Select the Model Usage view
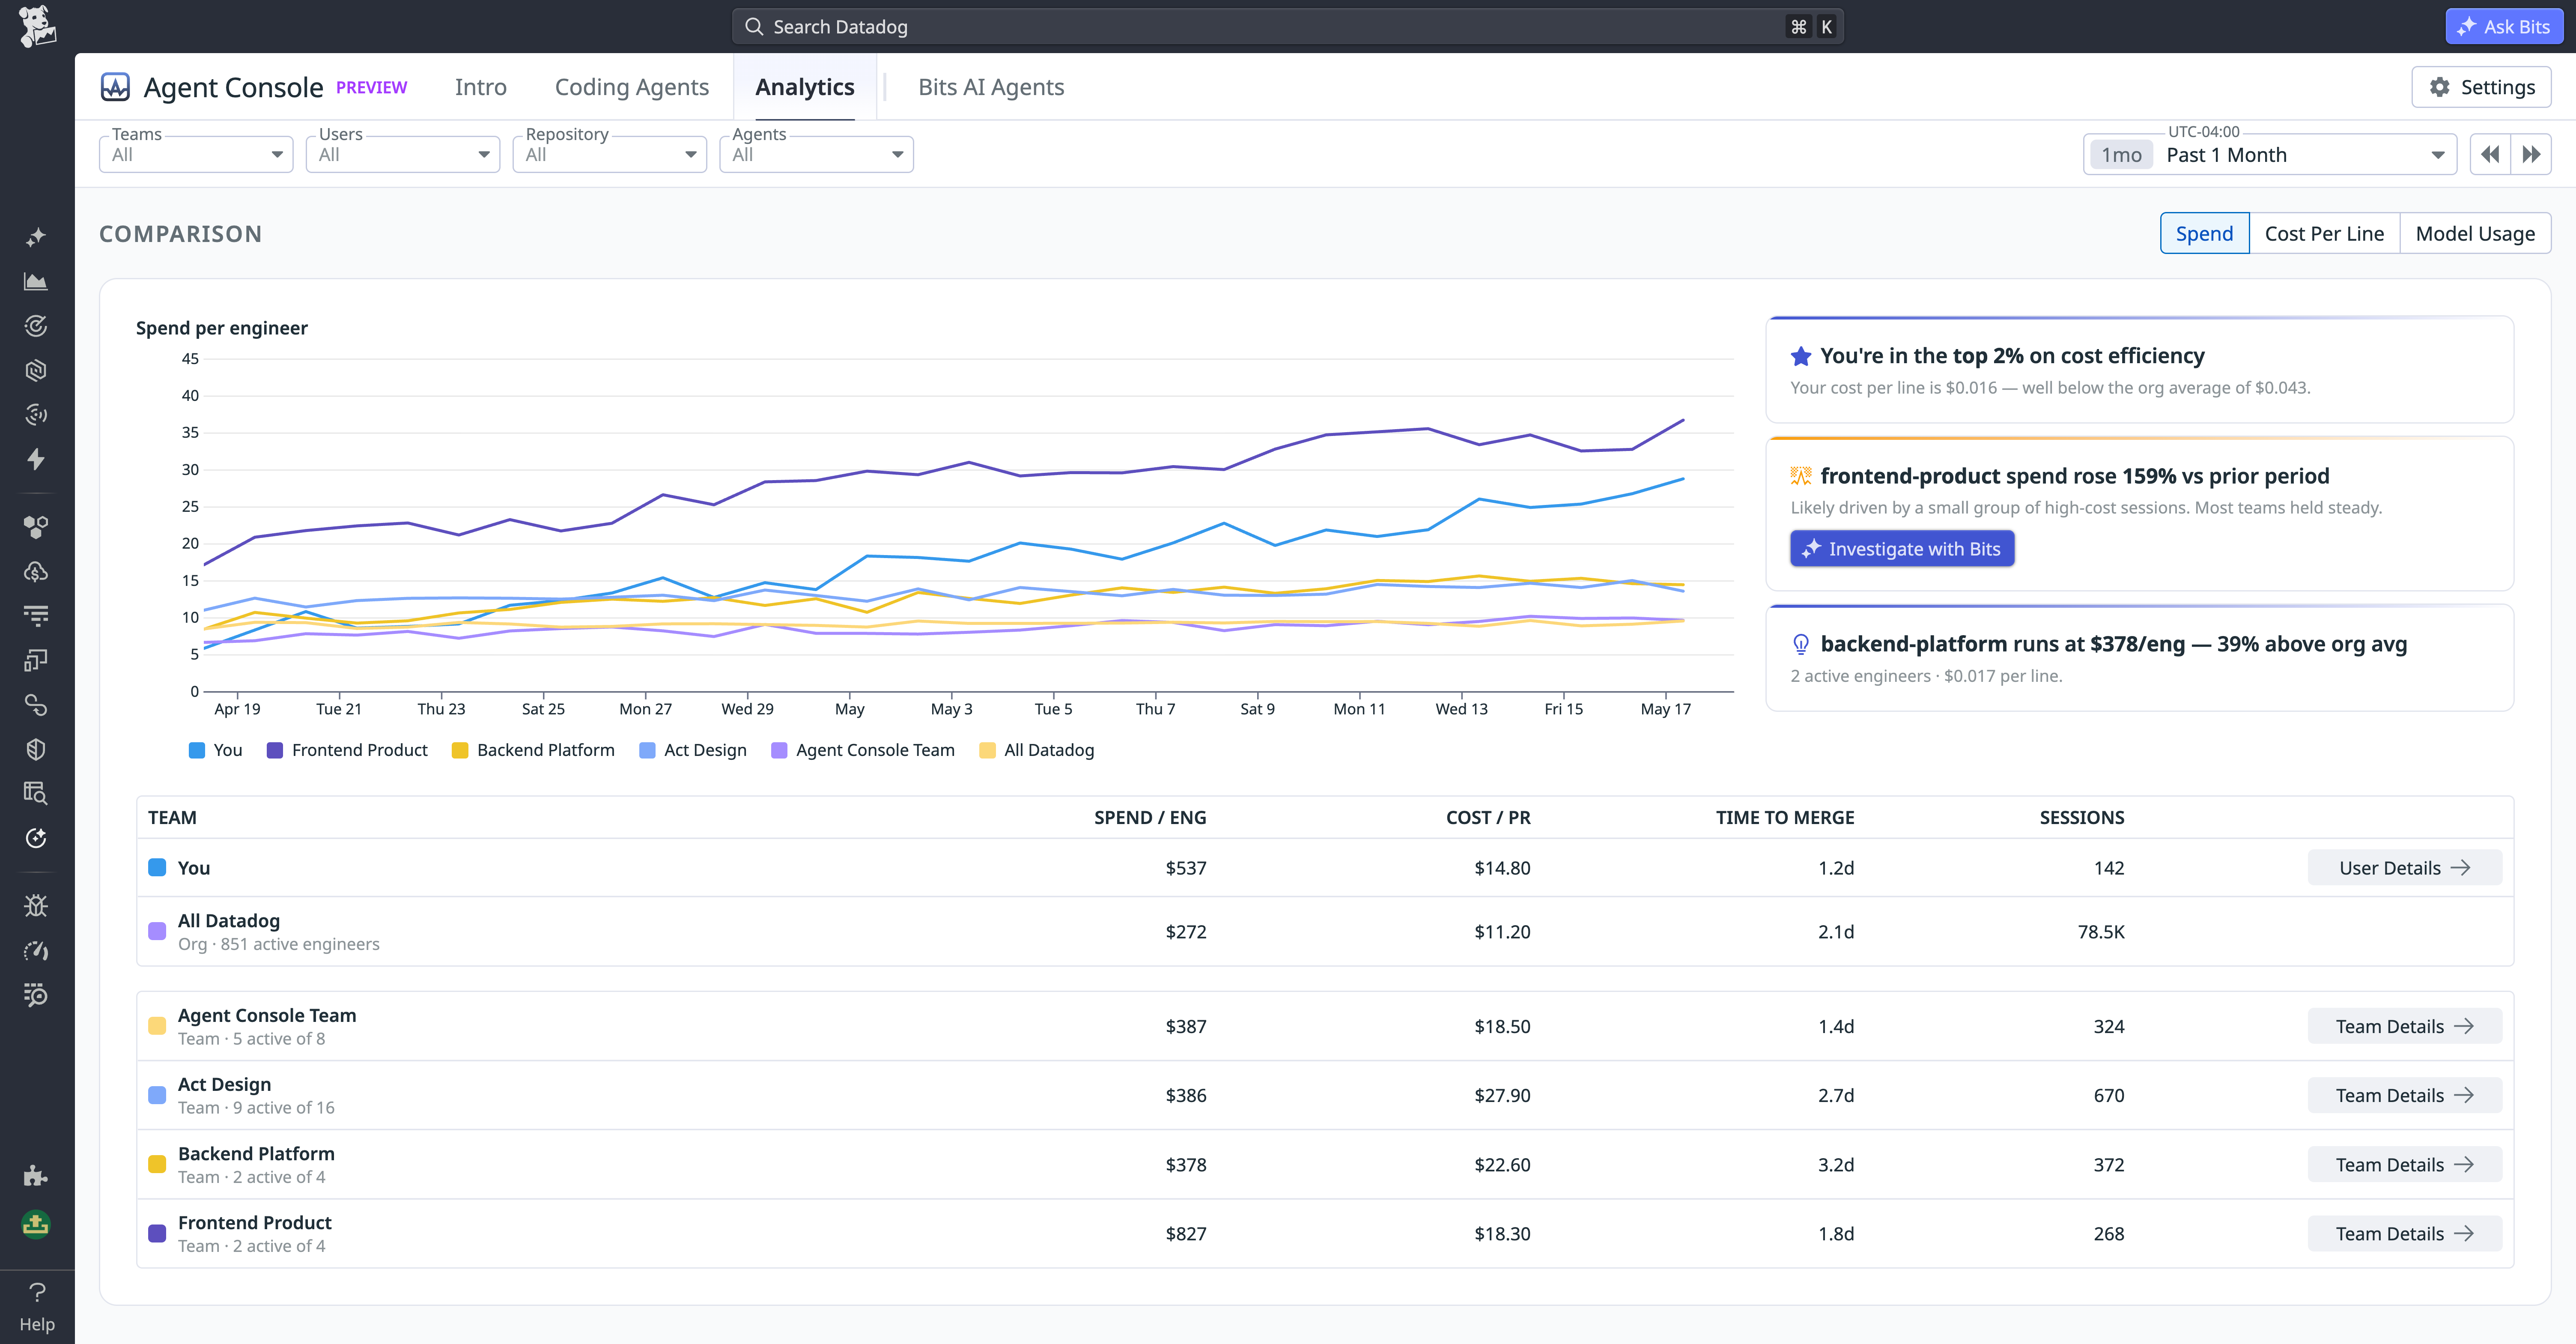 coord(2475,233)
